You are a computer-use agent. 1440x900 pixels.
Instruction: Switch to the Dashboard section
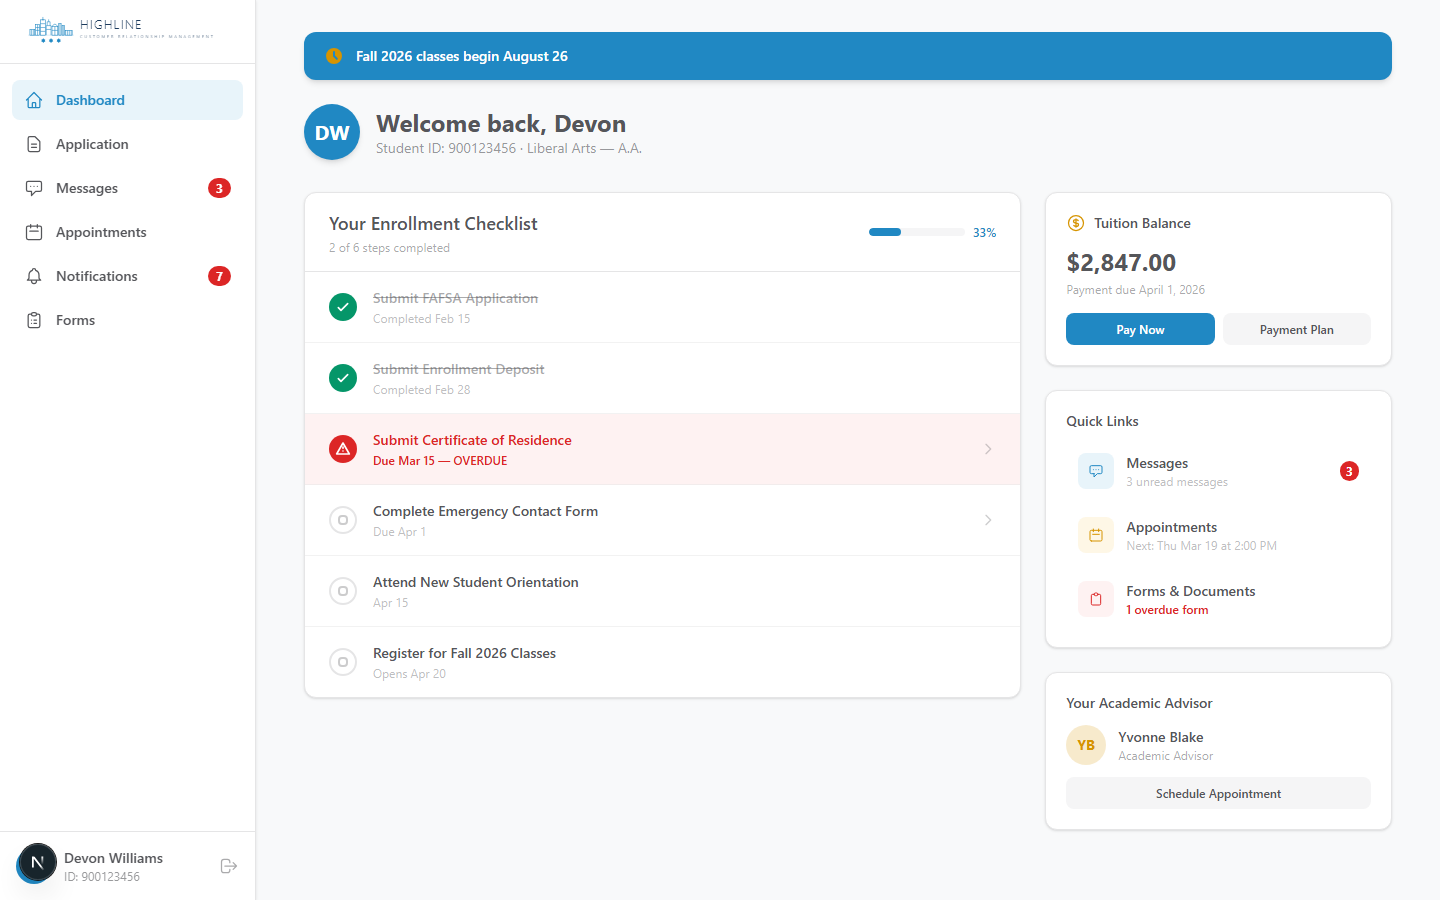tap(90, 100)
